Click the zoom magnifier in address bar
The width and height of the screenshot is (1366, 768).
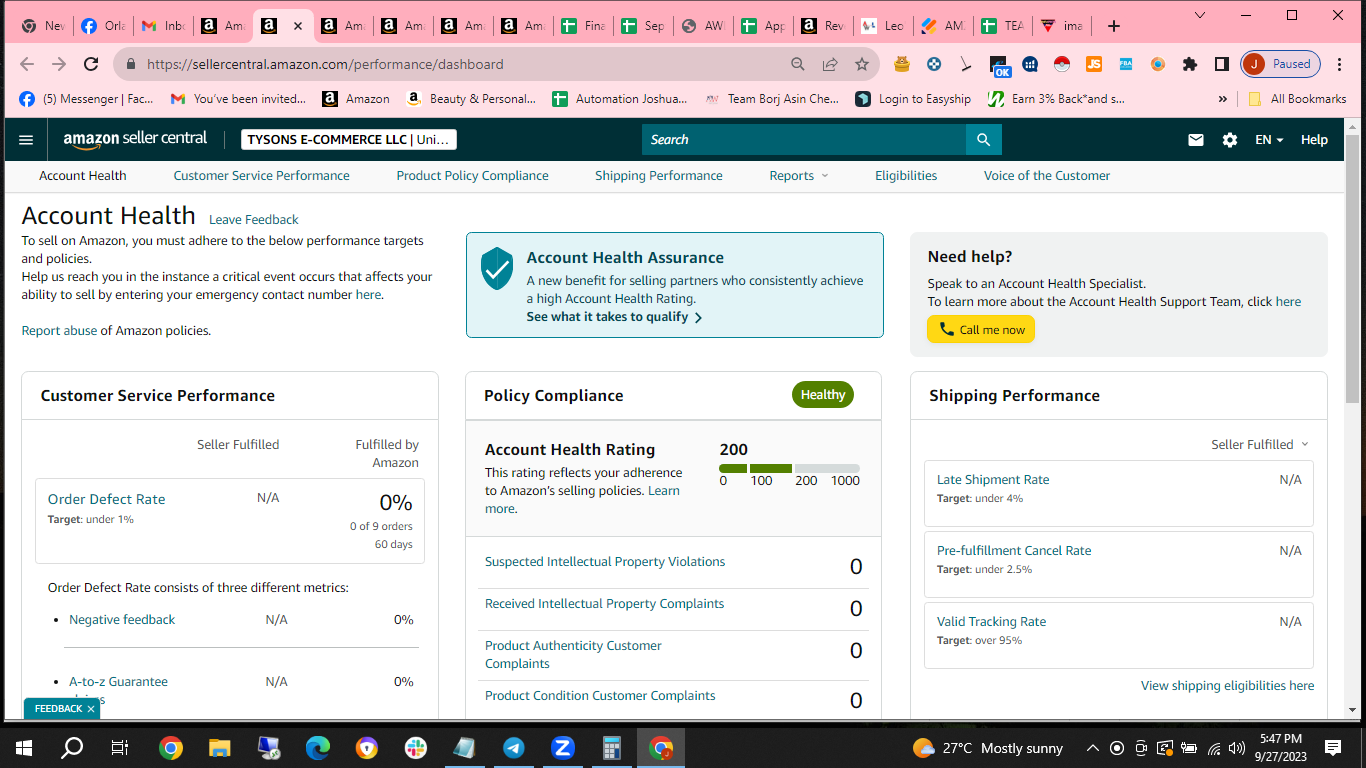(x=798, y=64)
